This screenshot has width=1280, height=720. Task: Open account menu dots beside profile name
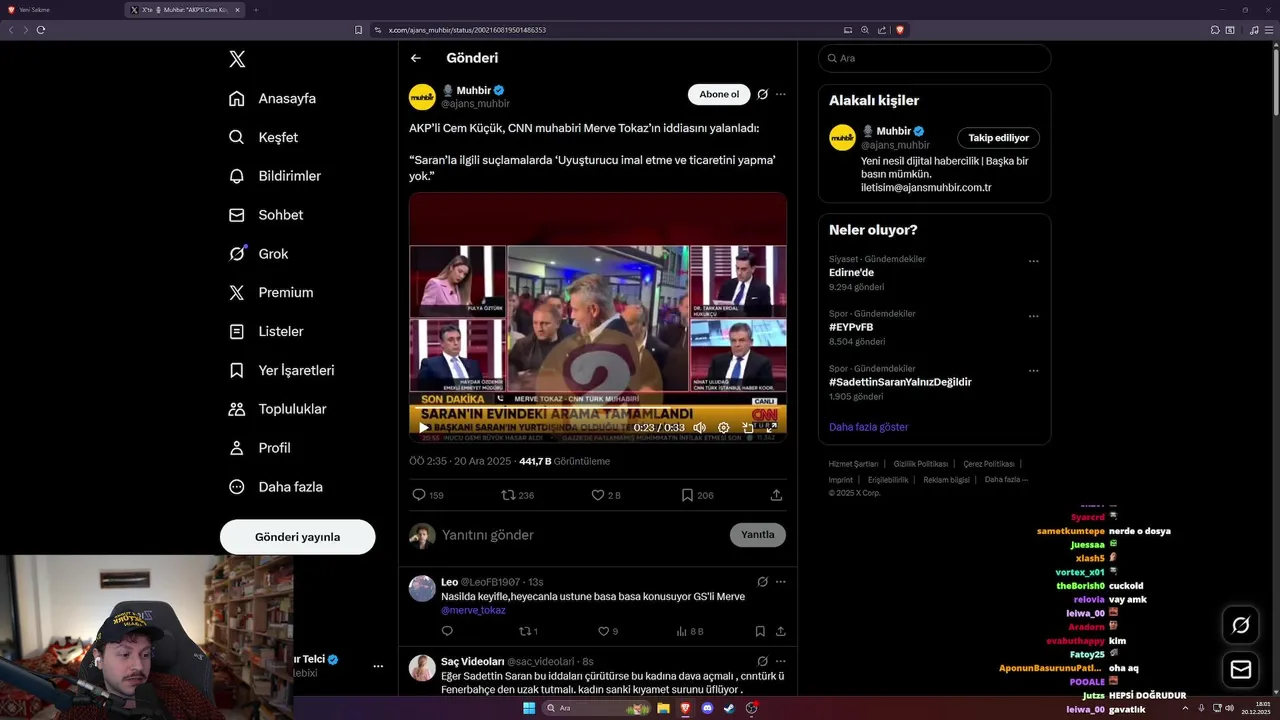378,666
